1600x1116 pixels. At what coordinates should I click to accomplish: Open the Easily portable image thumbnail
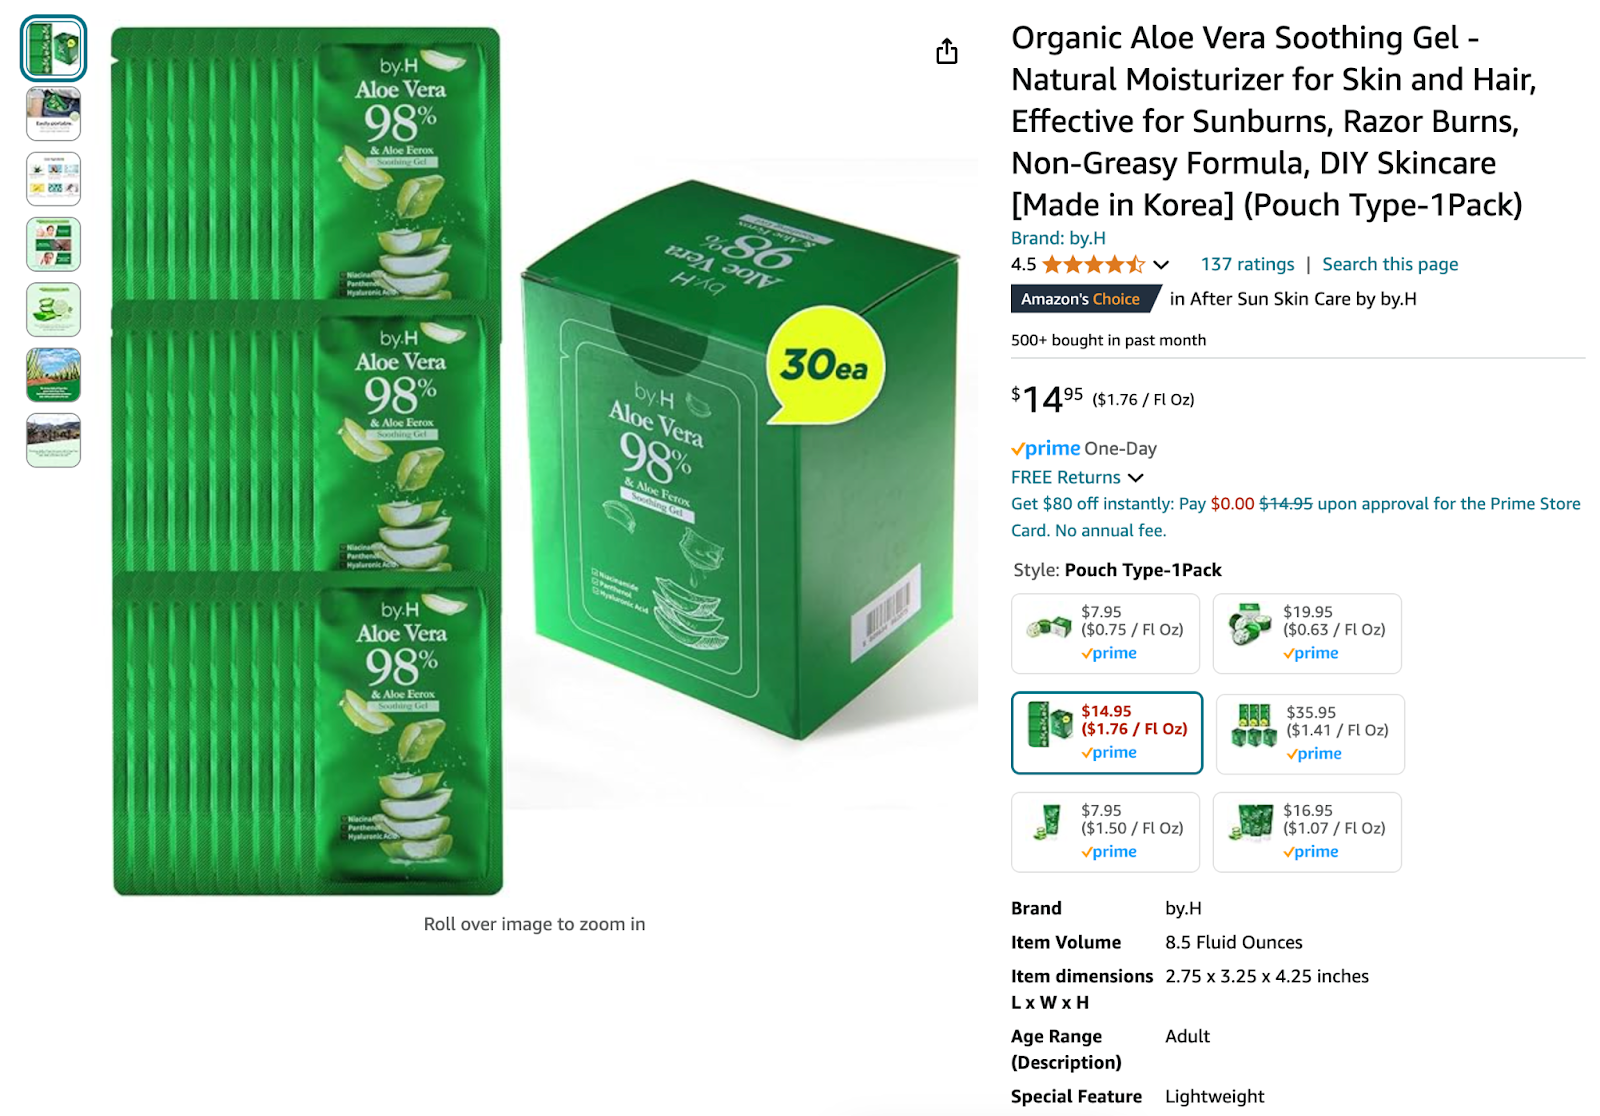[x=53, y=113]
